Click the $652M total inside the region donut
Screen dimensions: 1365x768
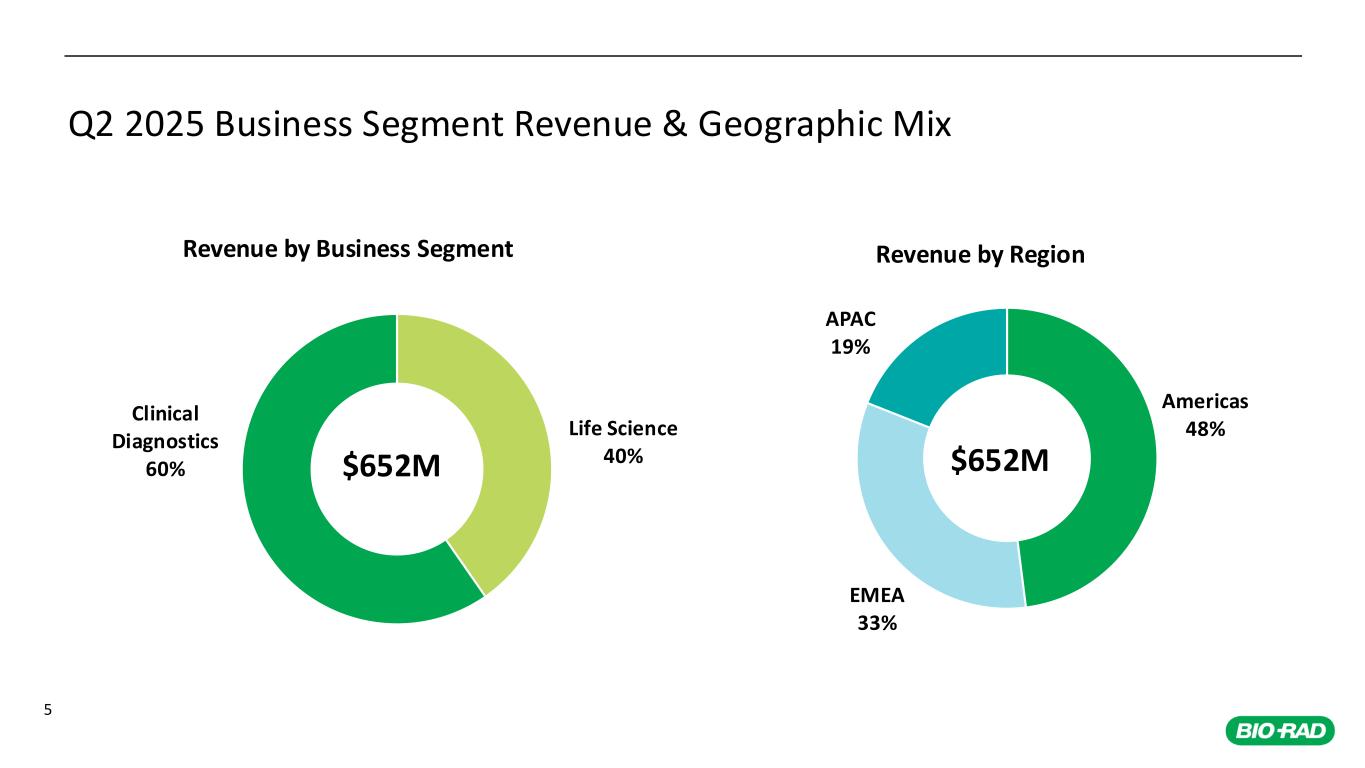(999, 460)
